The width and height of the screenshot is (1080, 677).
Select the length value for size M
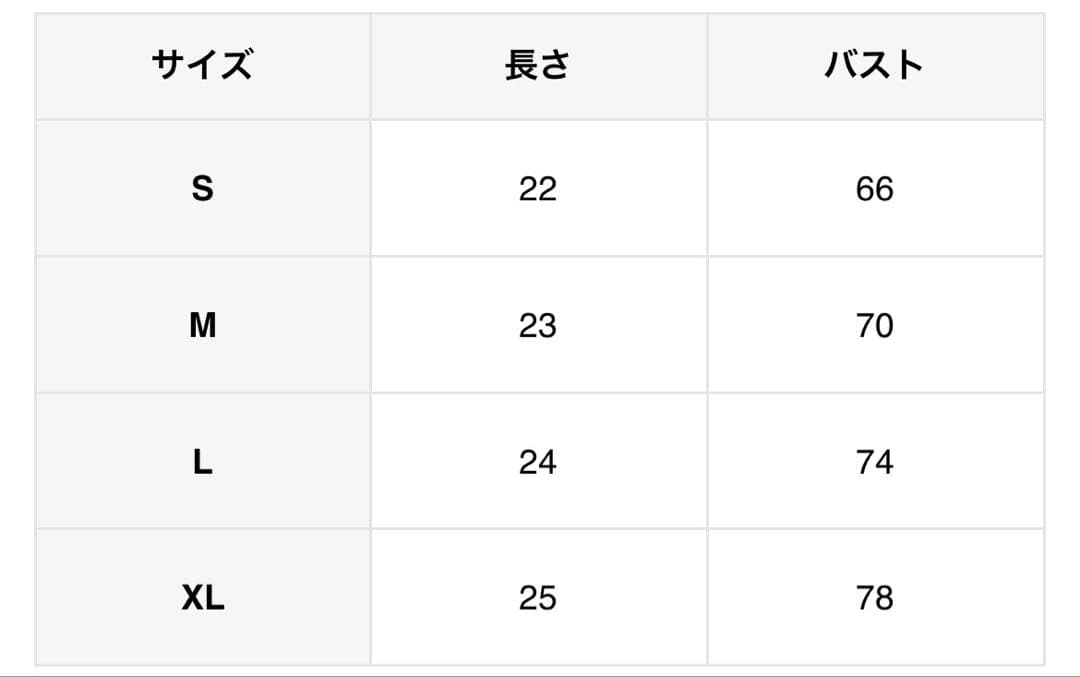538,325
